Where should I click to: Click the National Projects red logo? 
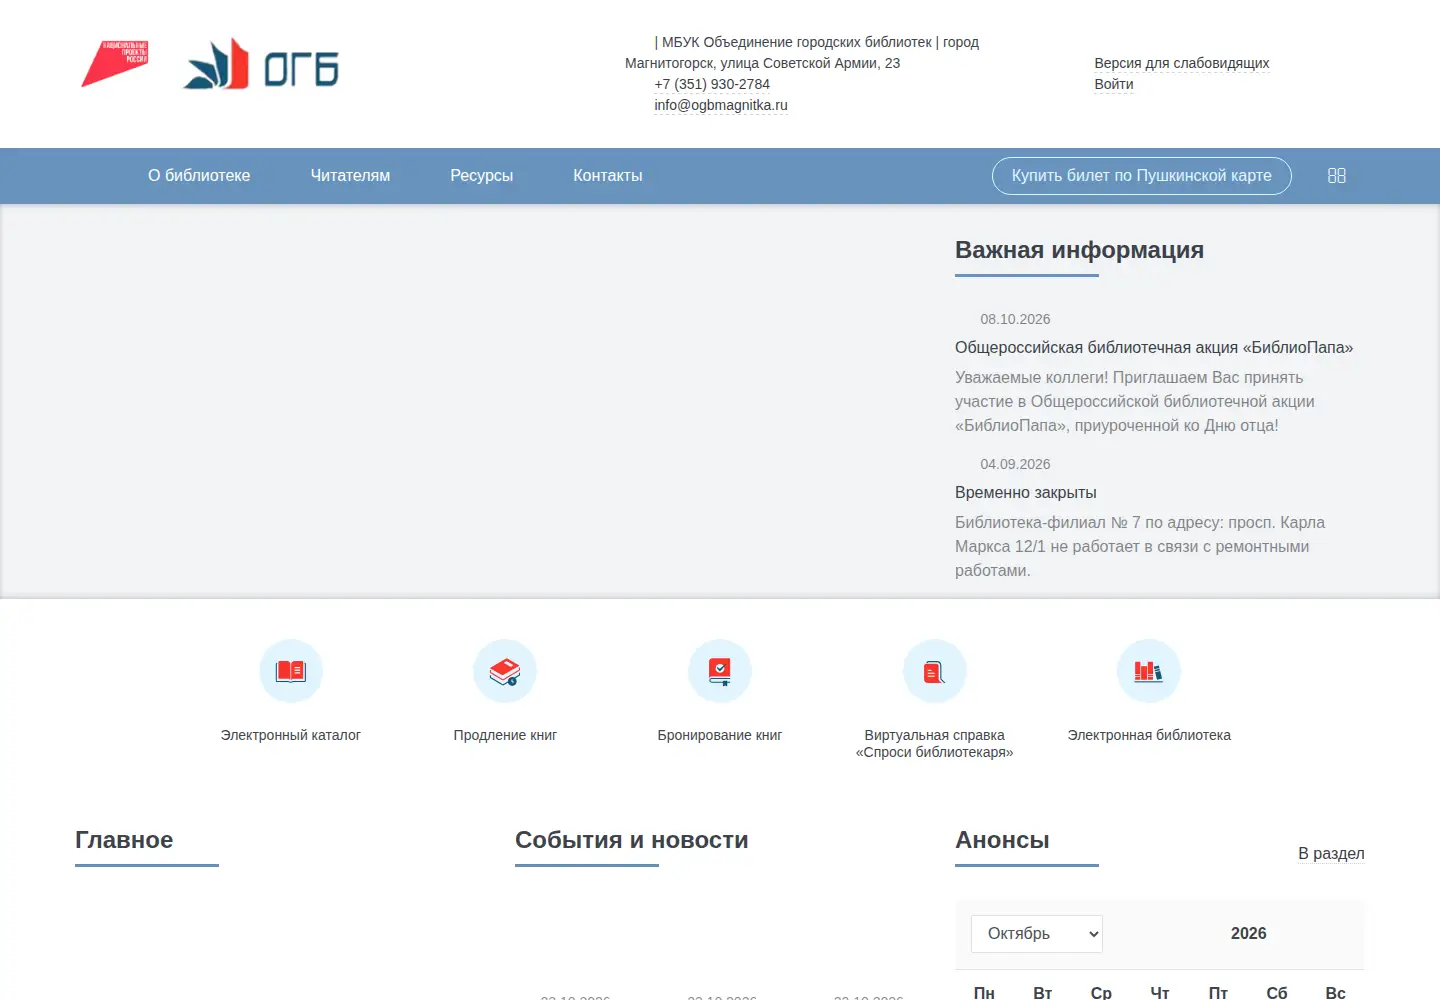[115, 64]
